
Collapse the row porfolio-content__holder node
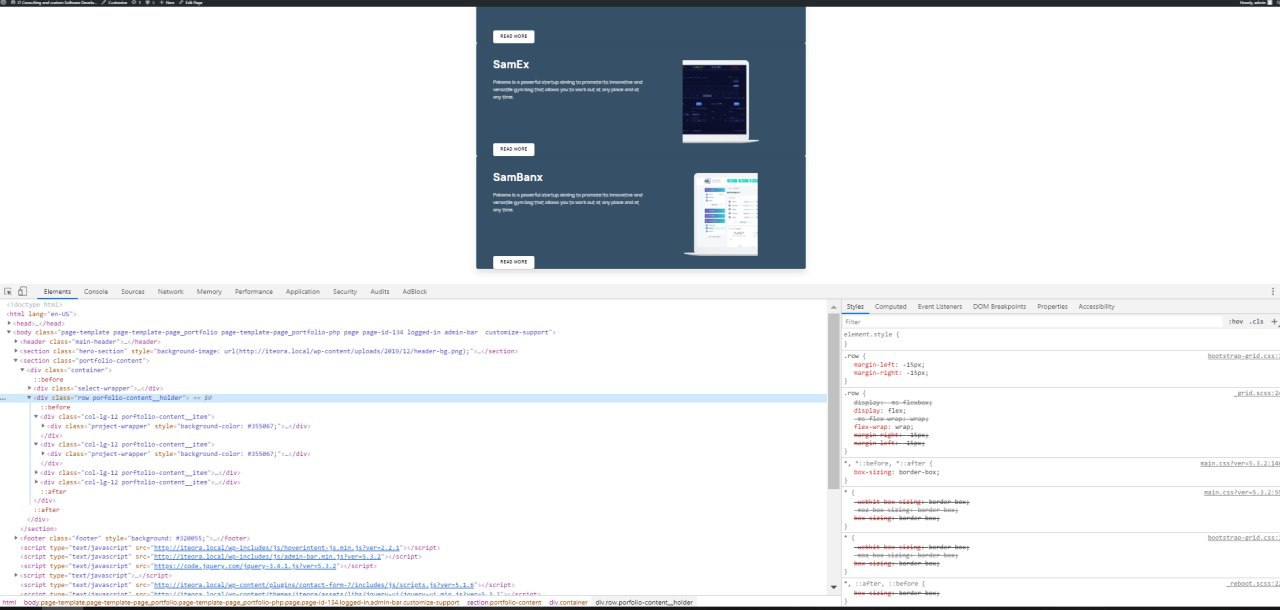(31, 398)
